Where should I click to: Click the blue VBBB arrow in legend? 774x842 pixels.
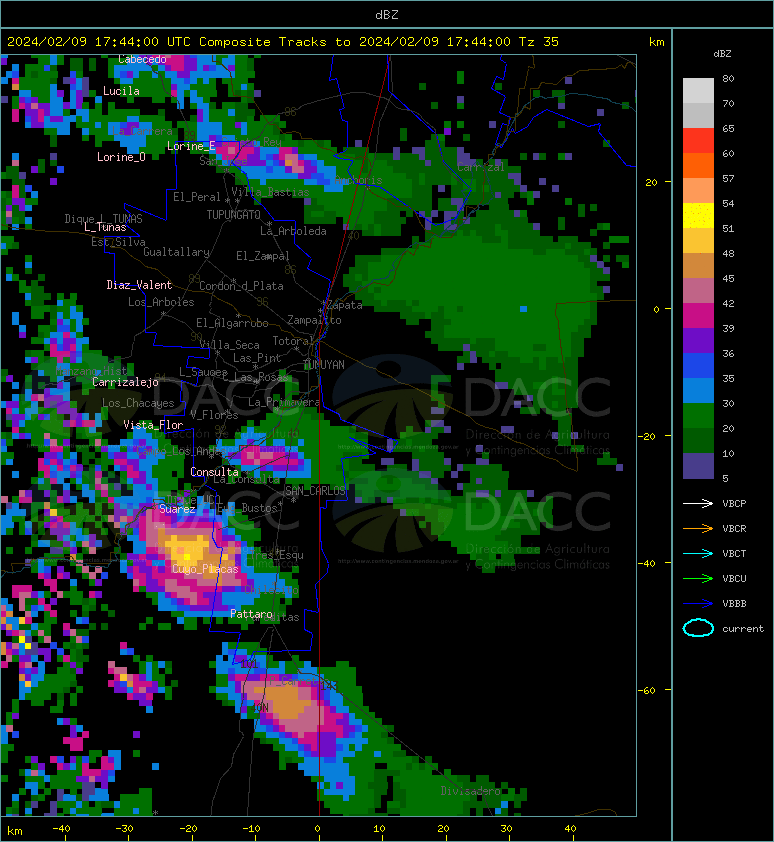[698, 604]
